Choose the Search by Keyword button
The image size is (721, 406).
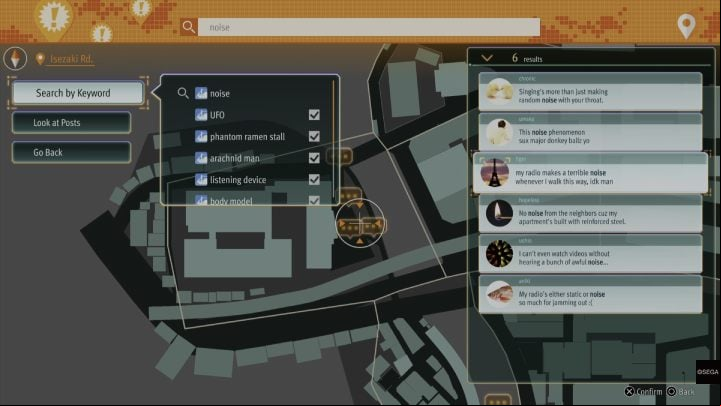point(78,93)
